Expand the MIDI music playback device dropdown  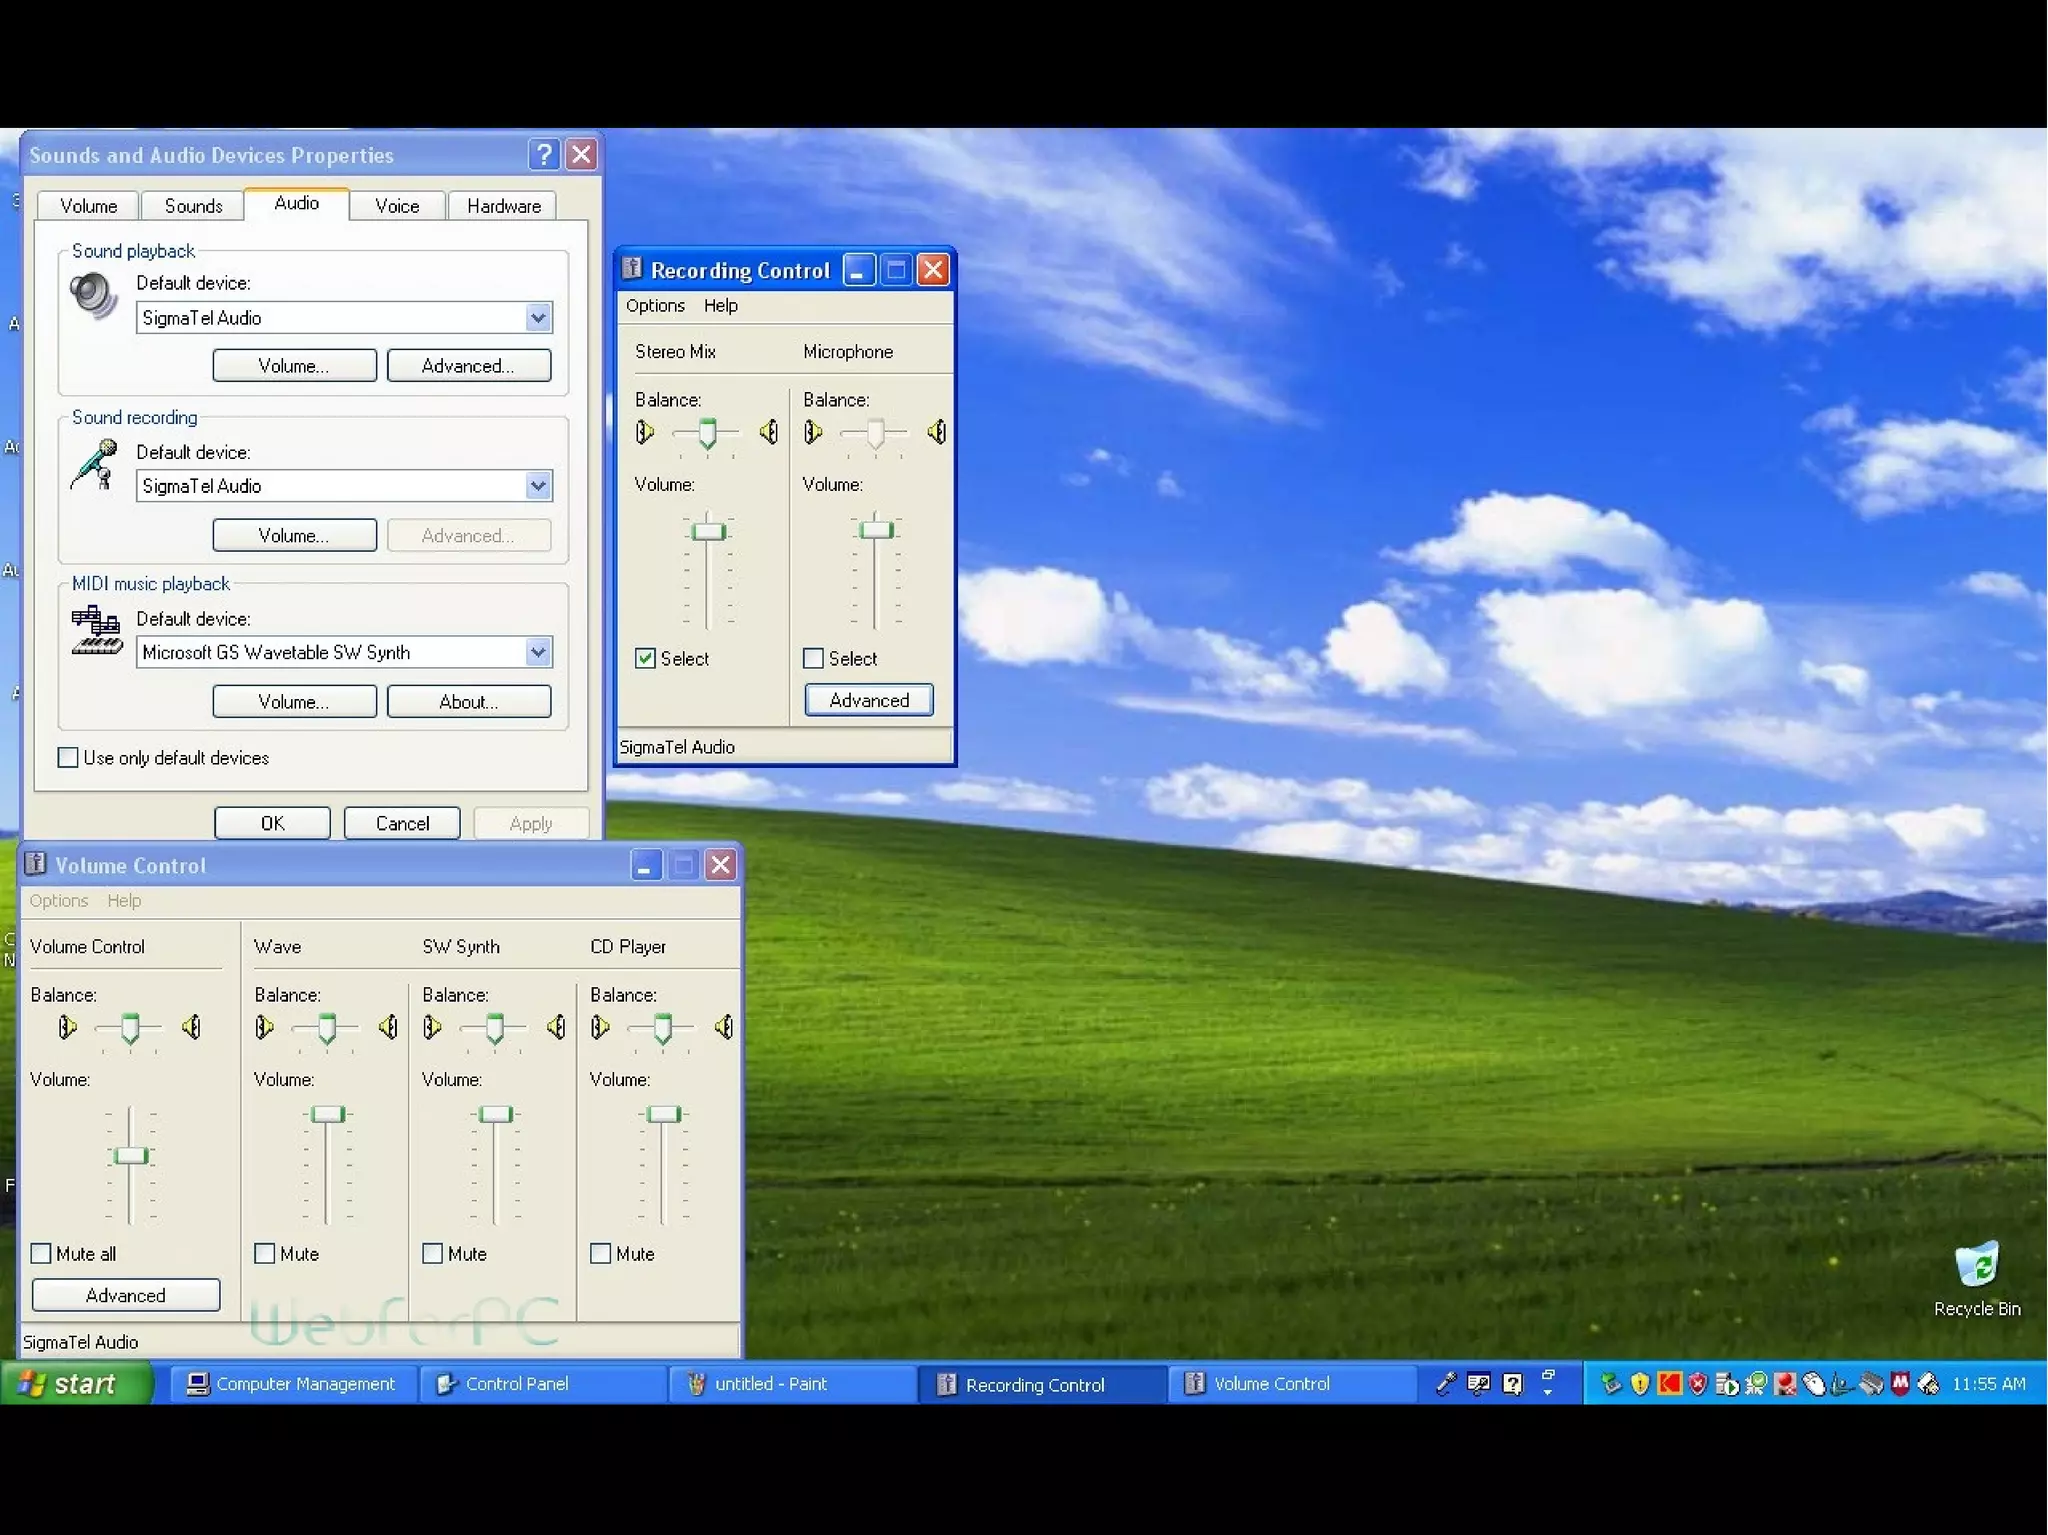pos(538,652)
